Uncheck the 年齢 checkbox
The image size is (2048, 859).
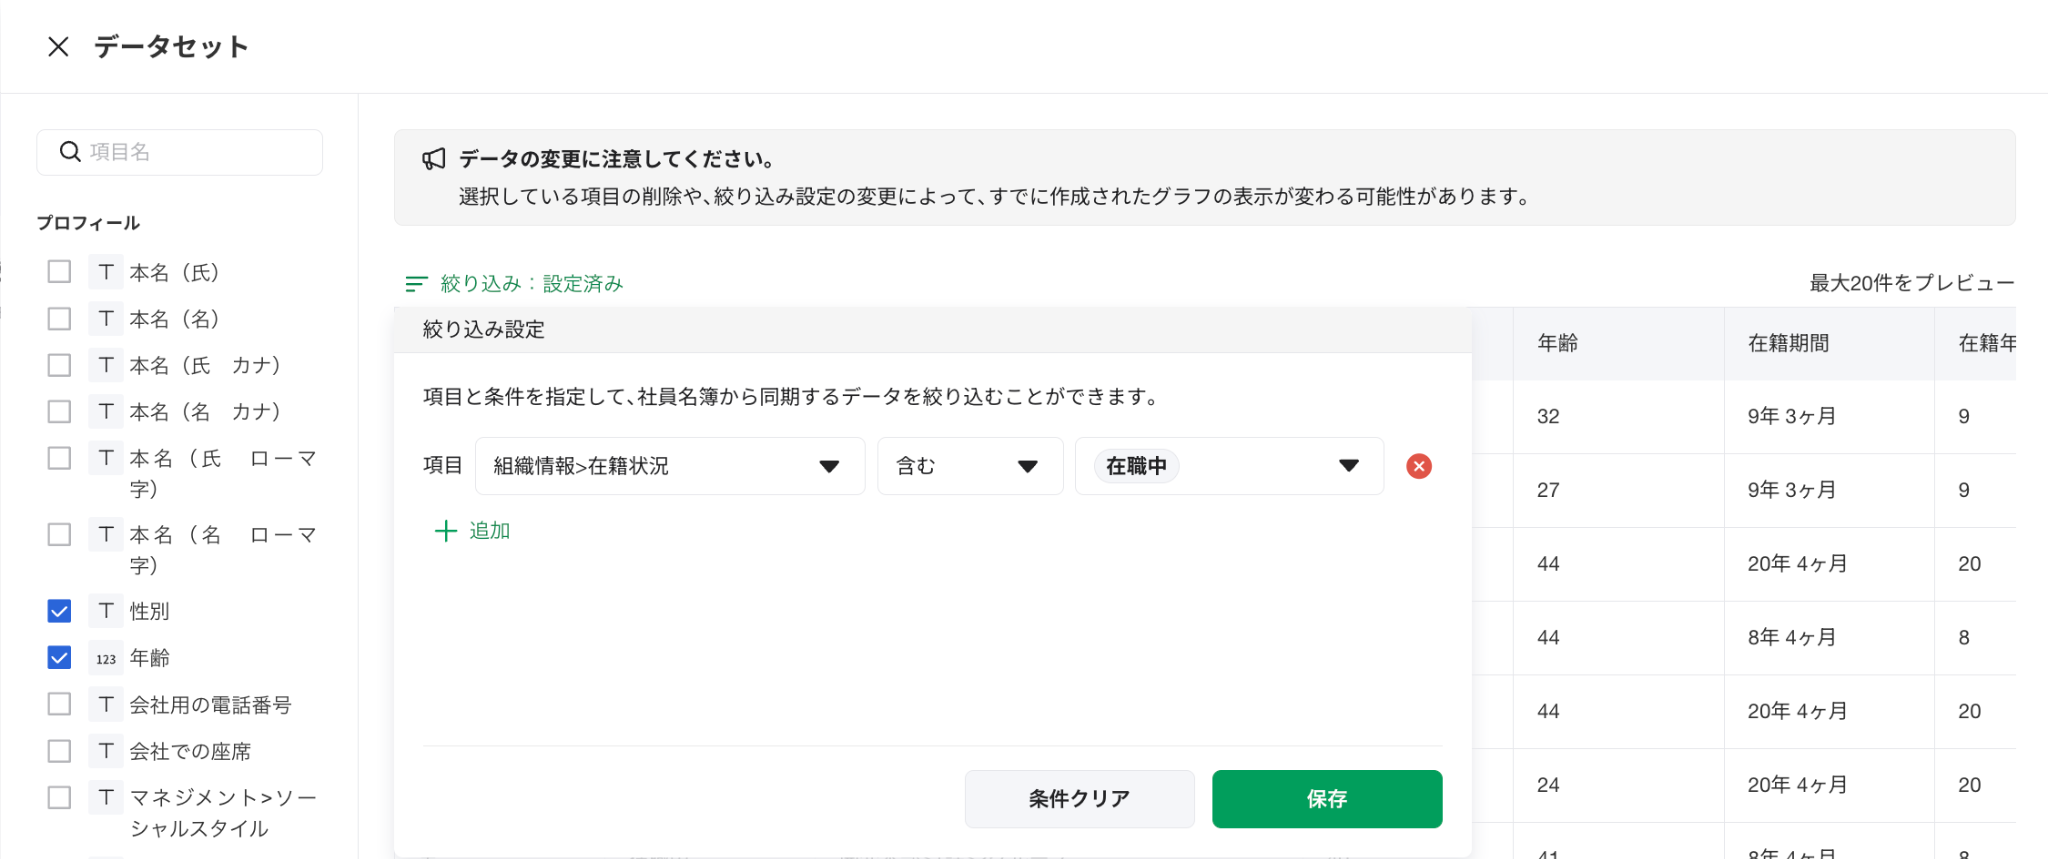pyautogui.click(x=60, y=658)
